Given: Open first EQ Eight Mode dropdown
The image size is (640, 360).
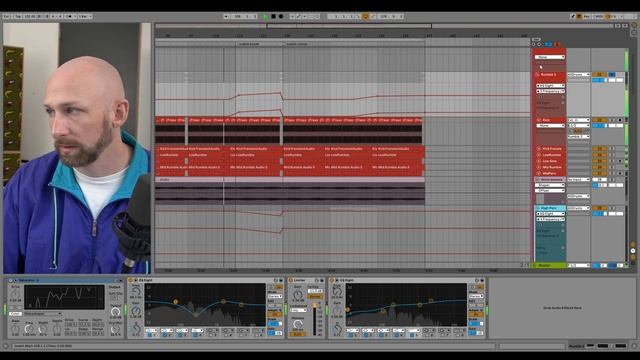Looking at the screenshot, I should pos(275,296).
